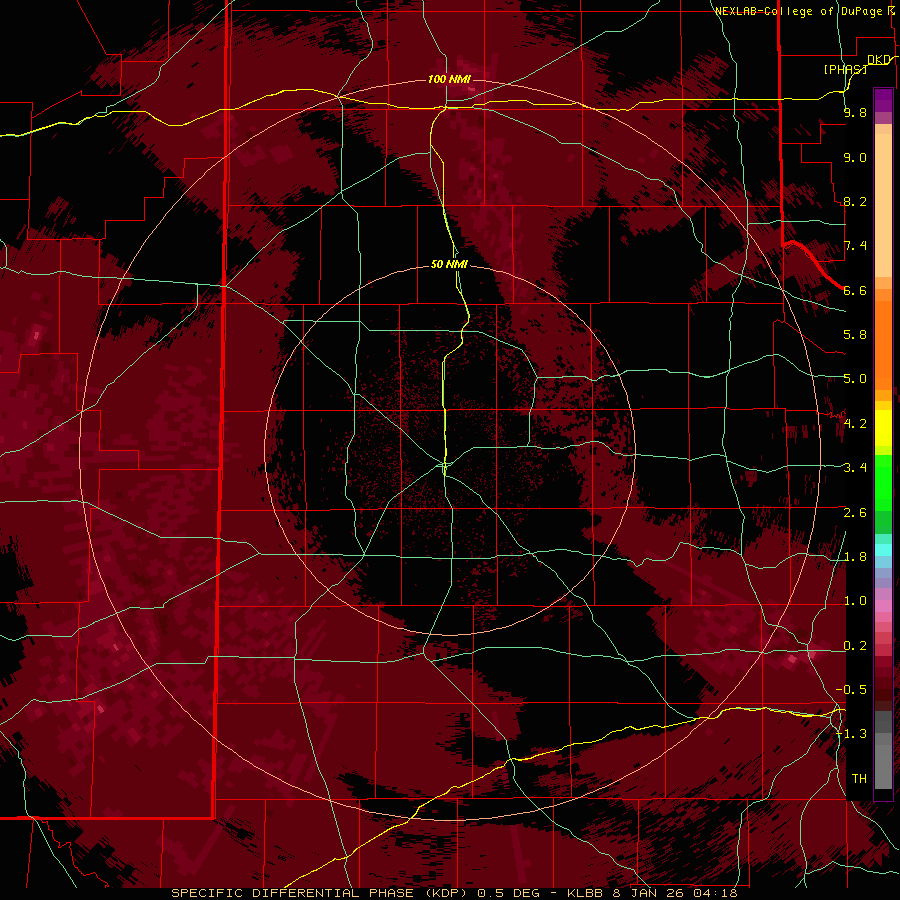
Task: Click the 4.2 value on color scale
Action: coord(855,424)
